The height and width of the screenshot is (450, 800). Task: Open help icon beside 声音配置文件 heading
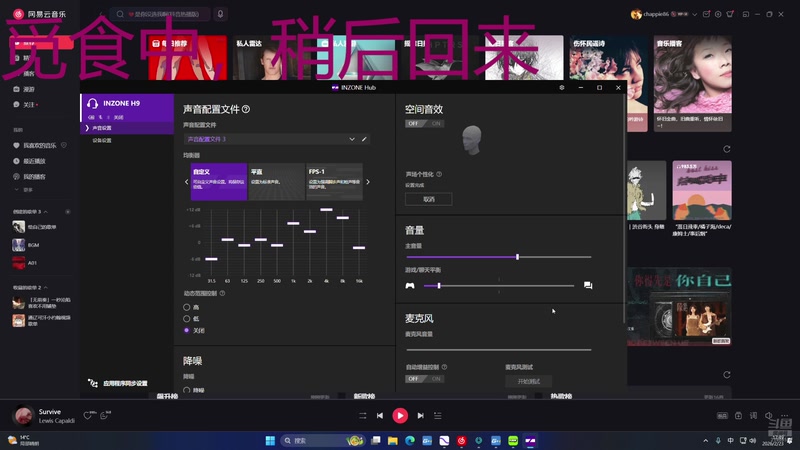(246, 109)
